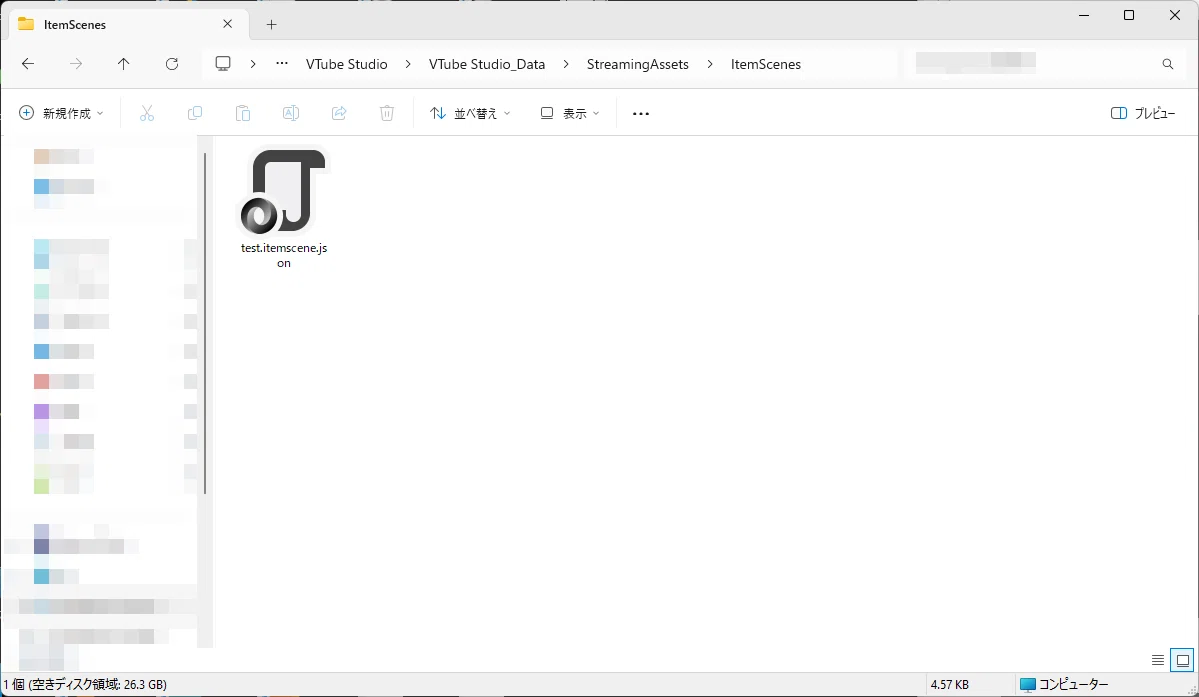Click the 4.57 KB size in status bar

(x=950, y=684)
